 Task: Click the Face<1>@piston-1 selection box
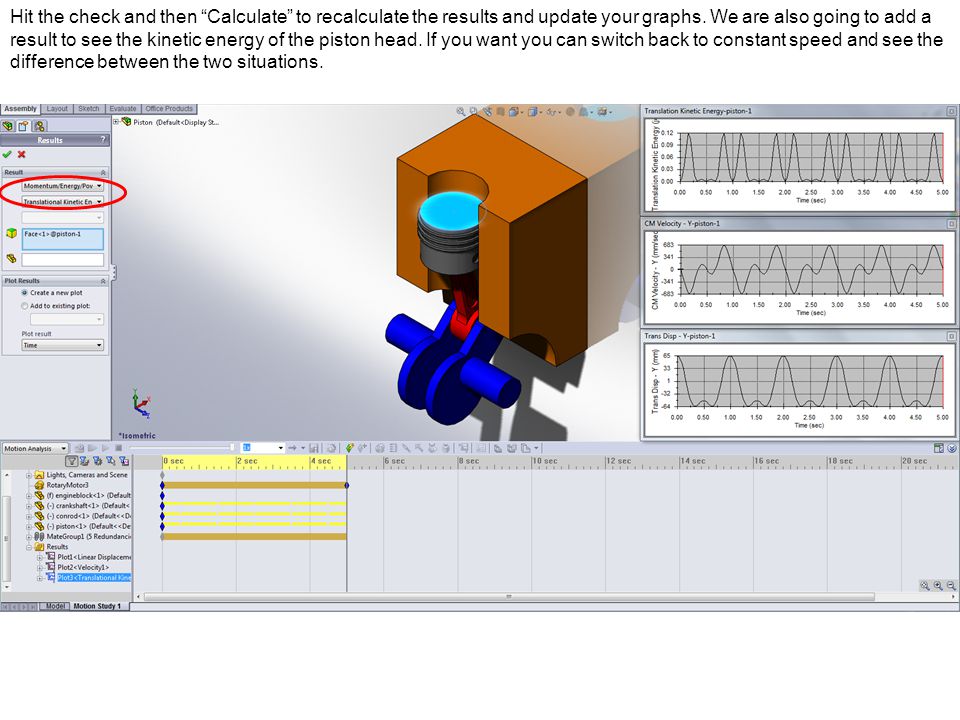pyautogui.click(x=62, y=238)
